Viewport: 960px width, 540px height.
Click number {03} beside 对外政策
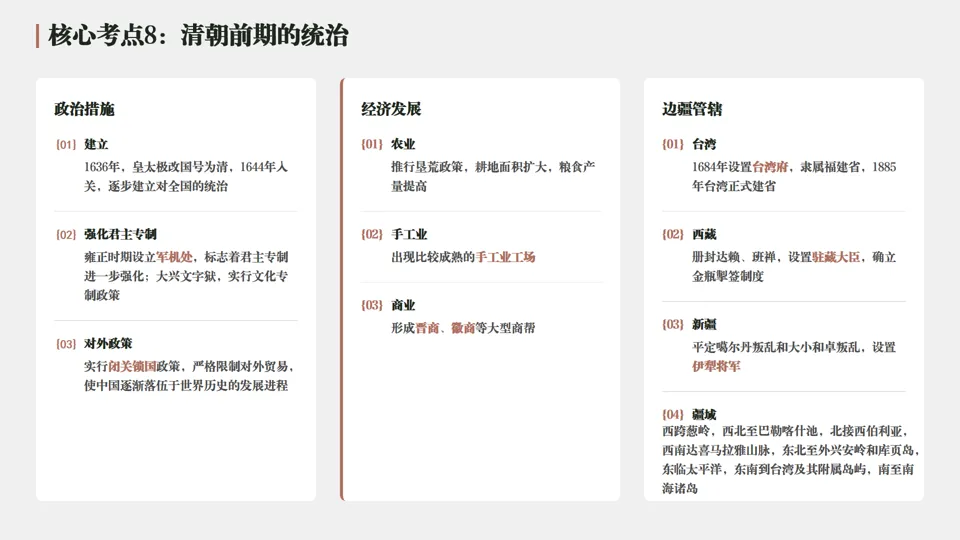pyautogui.click(x=66, y=343)
